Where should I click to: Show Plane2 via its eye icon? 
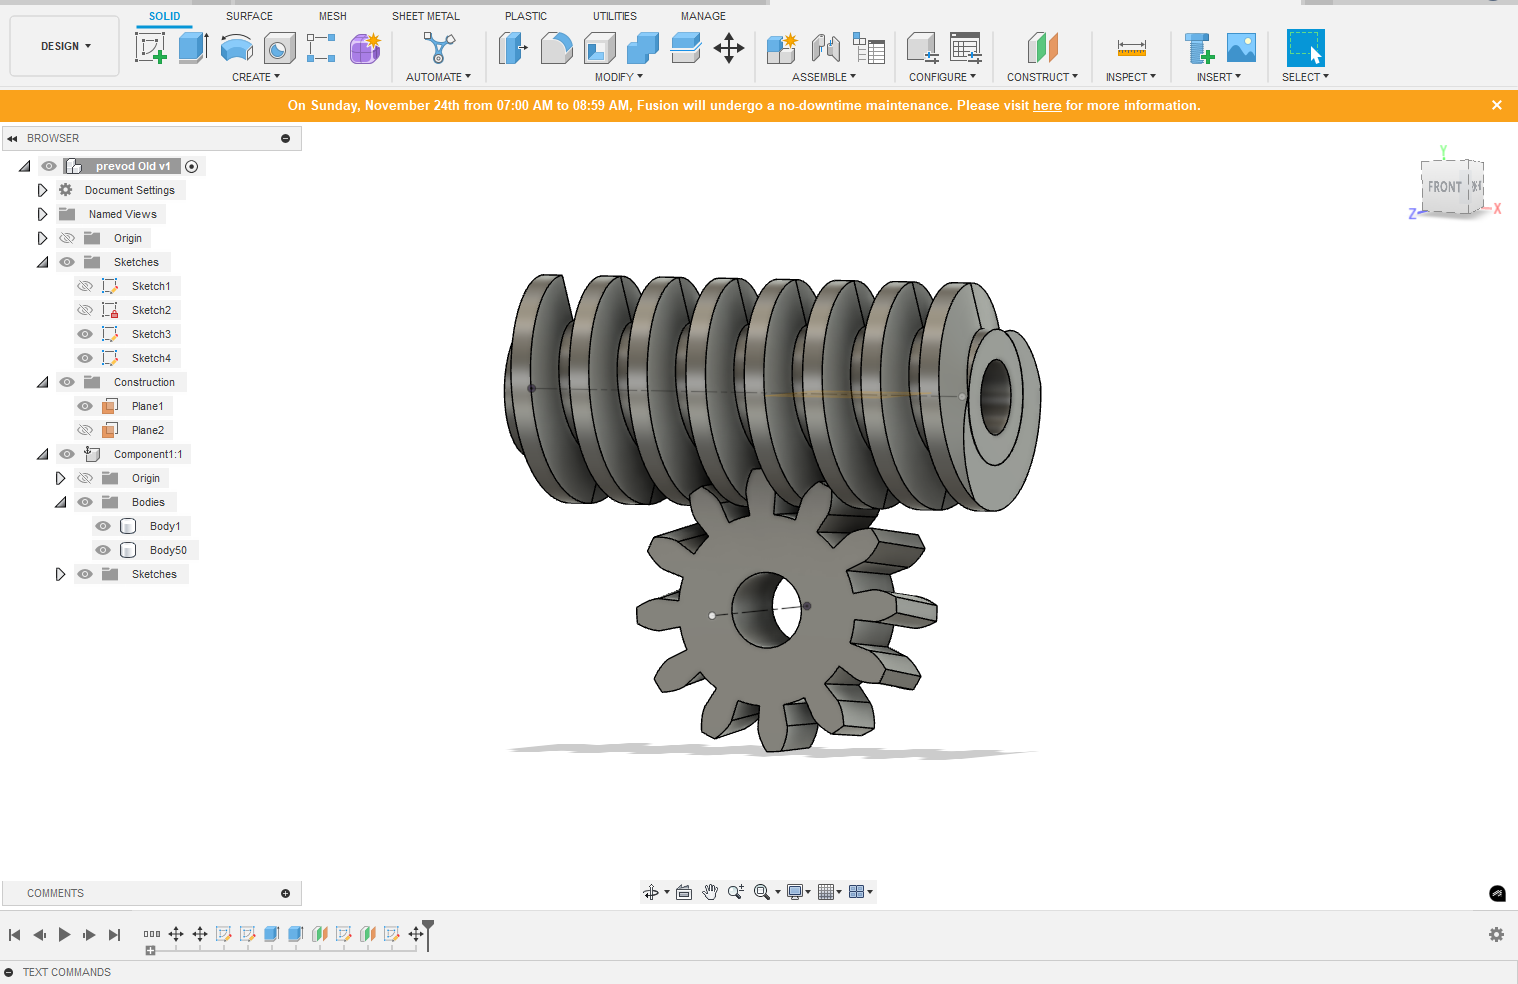[85, 430]
